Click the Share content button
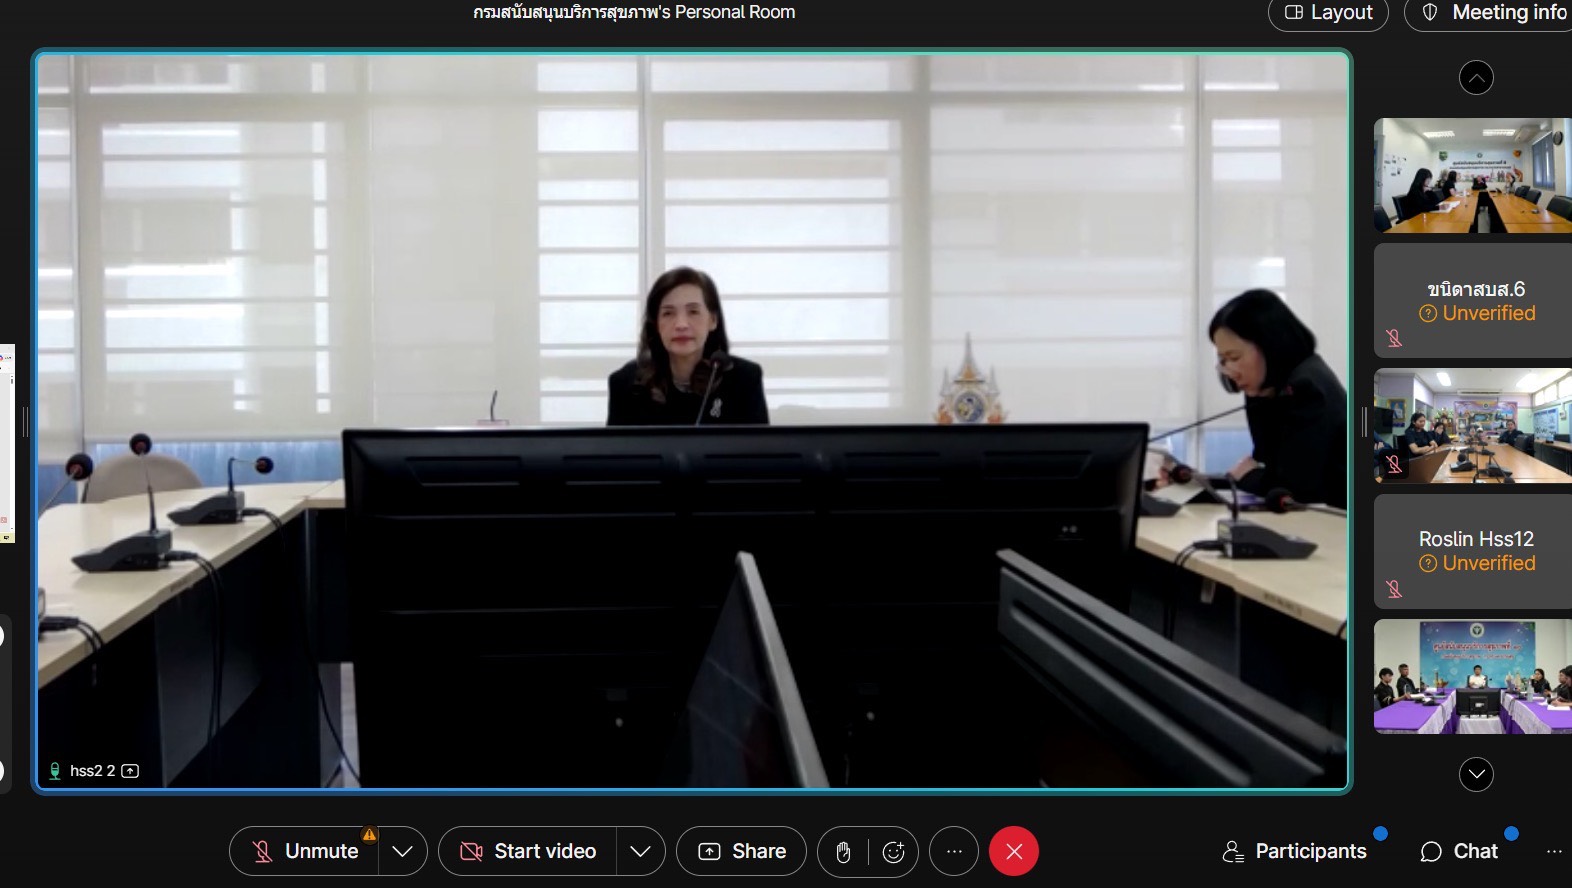Image resolution: width=1572 pixels, height=888 pixels. point(741,852)
